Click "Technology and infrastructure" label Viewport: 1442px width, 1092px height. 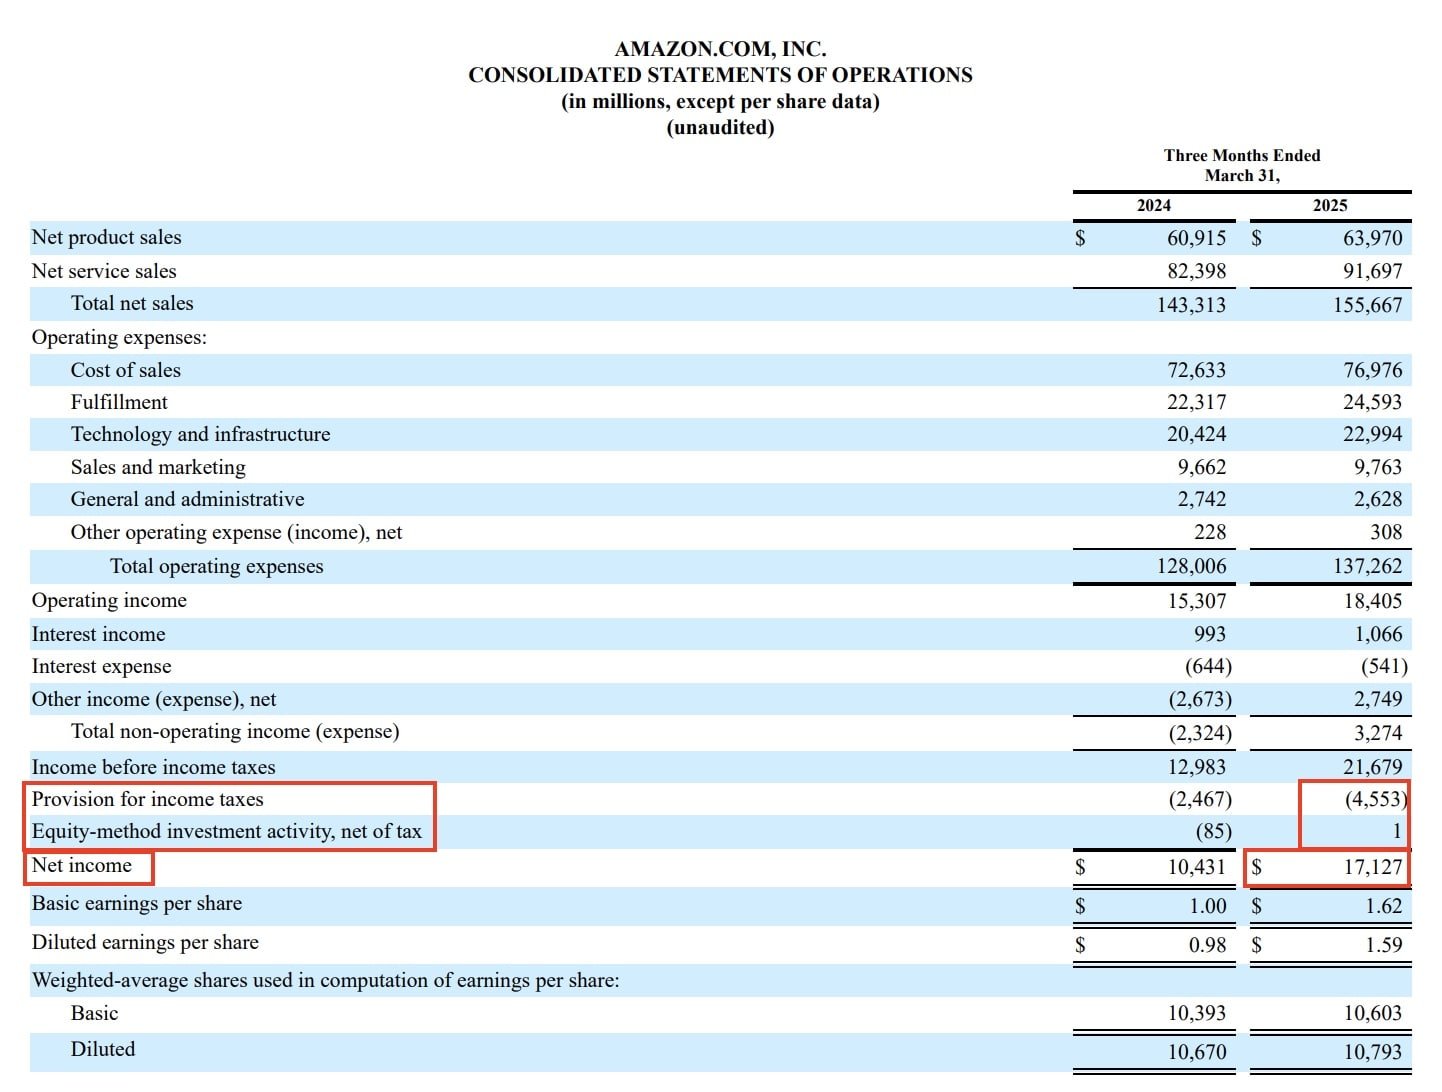coord(200,434)
